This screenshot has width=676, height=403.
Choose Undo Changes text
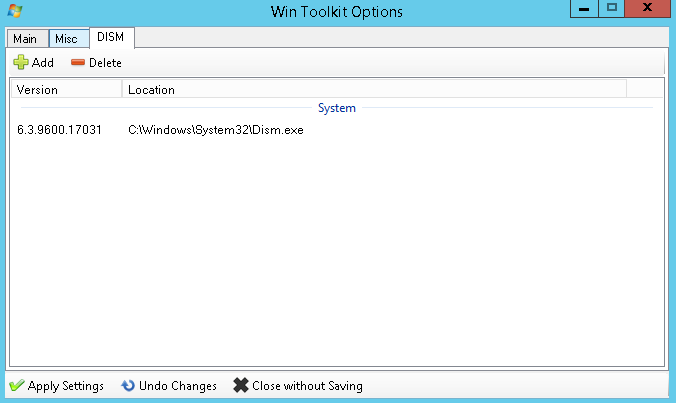point(179,386)
